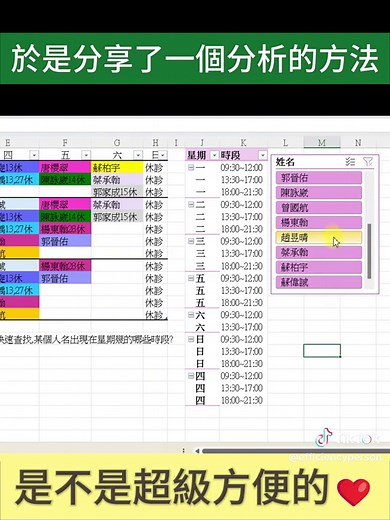Select column J header

202,143
